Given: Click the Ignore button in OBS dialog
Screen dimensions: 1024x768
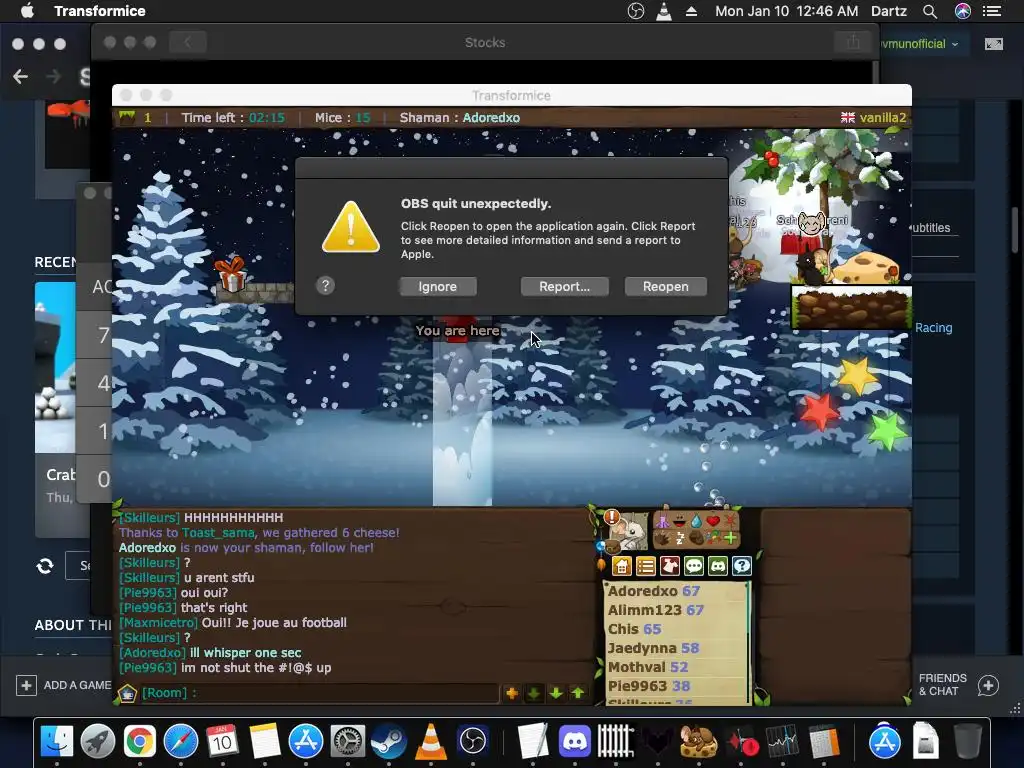Looking at the screenshot, I should (438, 287).
